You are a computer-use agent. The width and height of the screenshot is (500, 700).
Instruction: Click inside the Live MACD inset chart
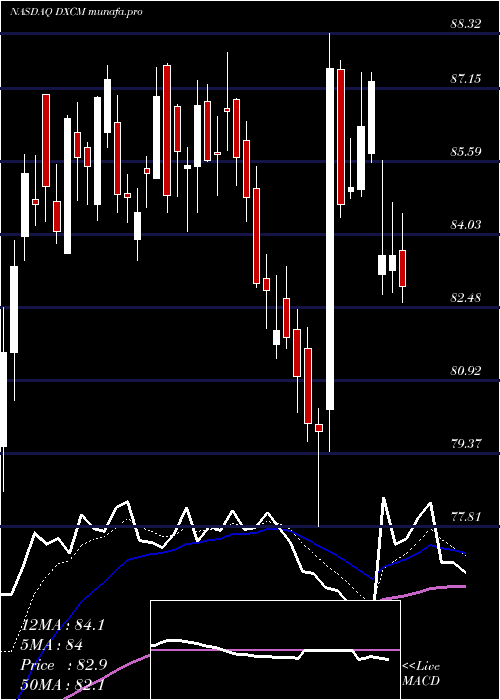tap(275, 650)
